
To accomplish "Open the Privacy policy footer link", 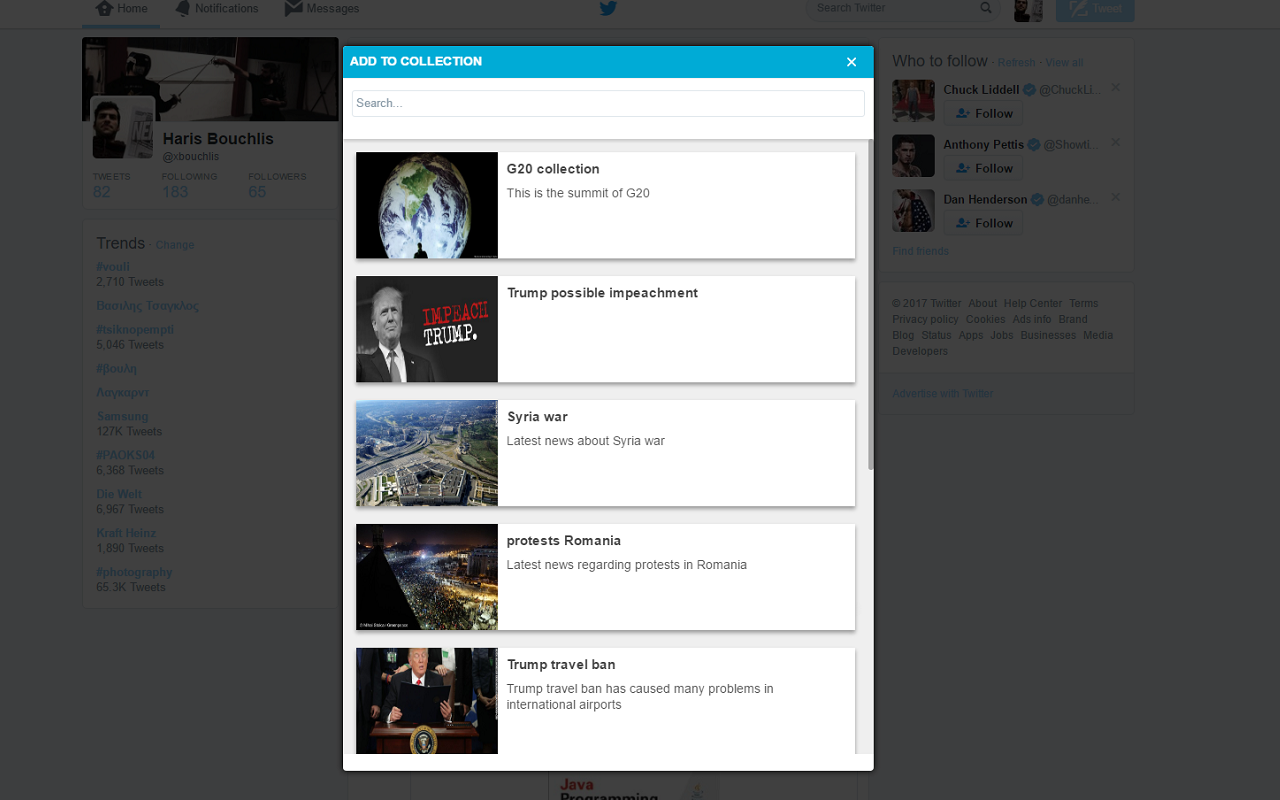I will [x=925, y=320].
